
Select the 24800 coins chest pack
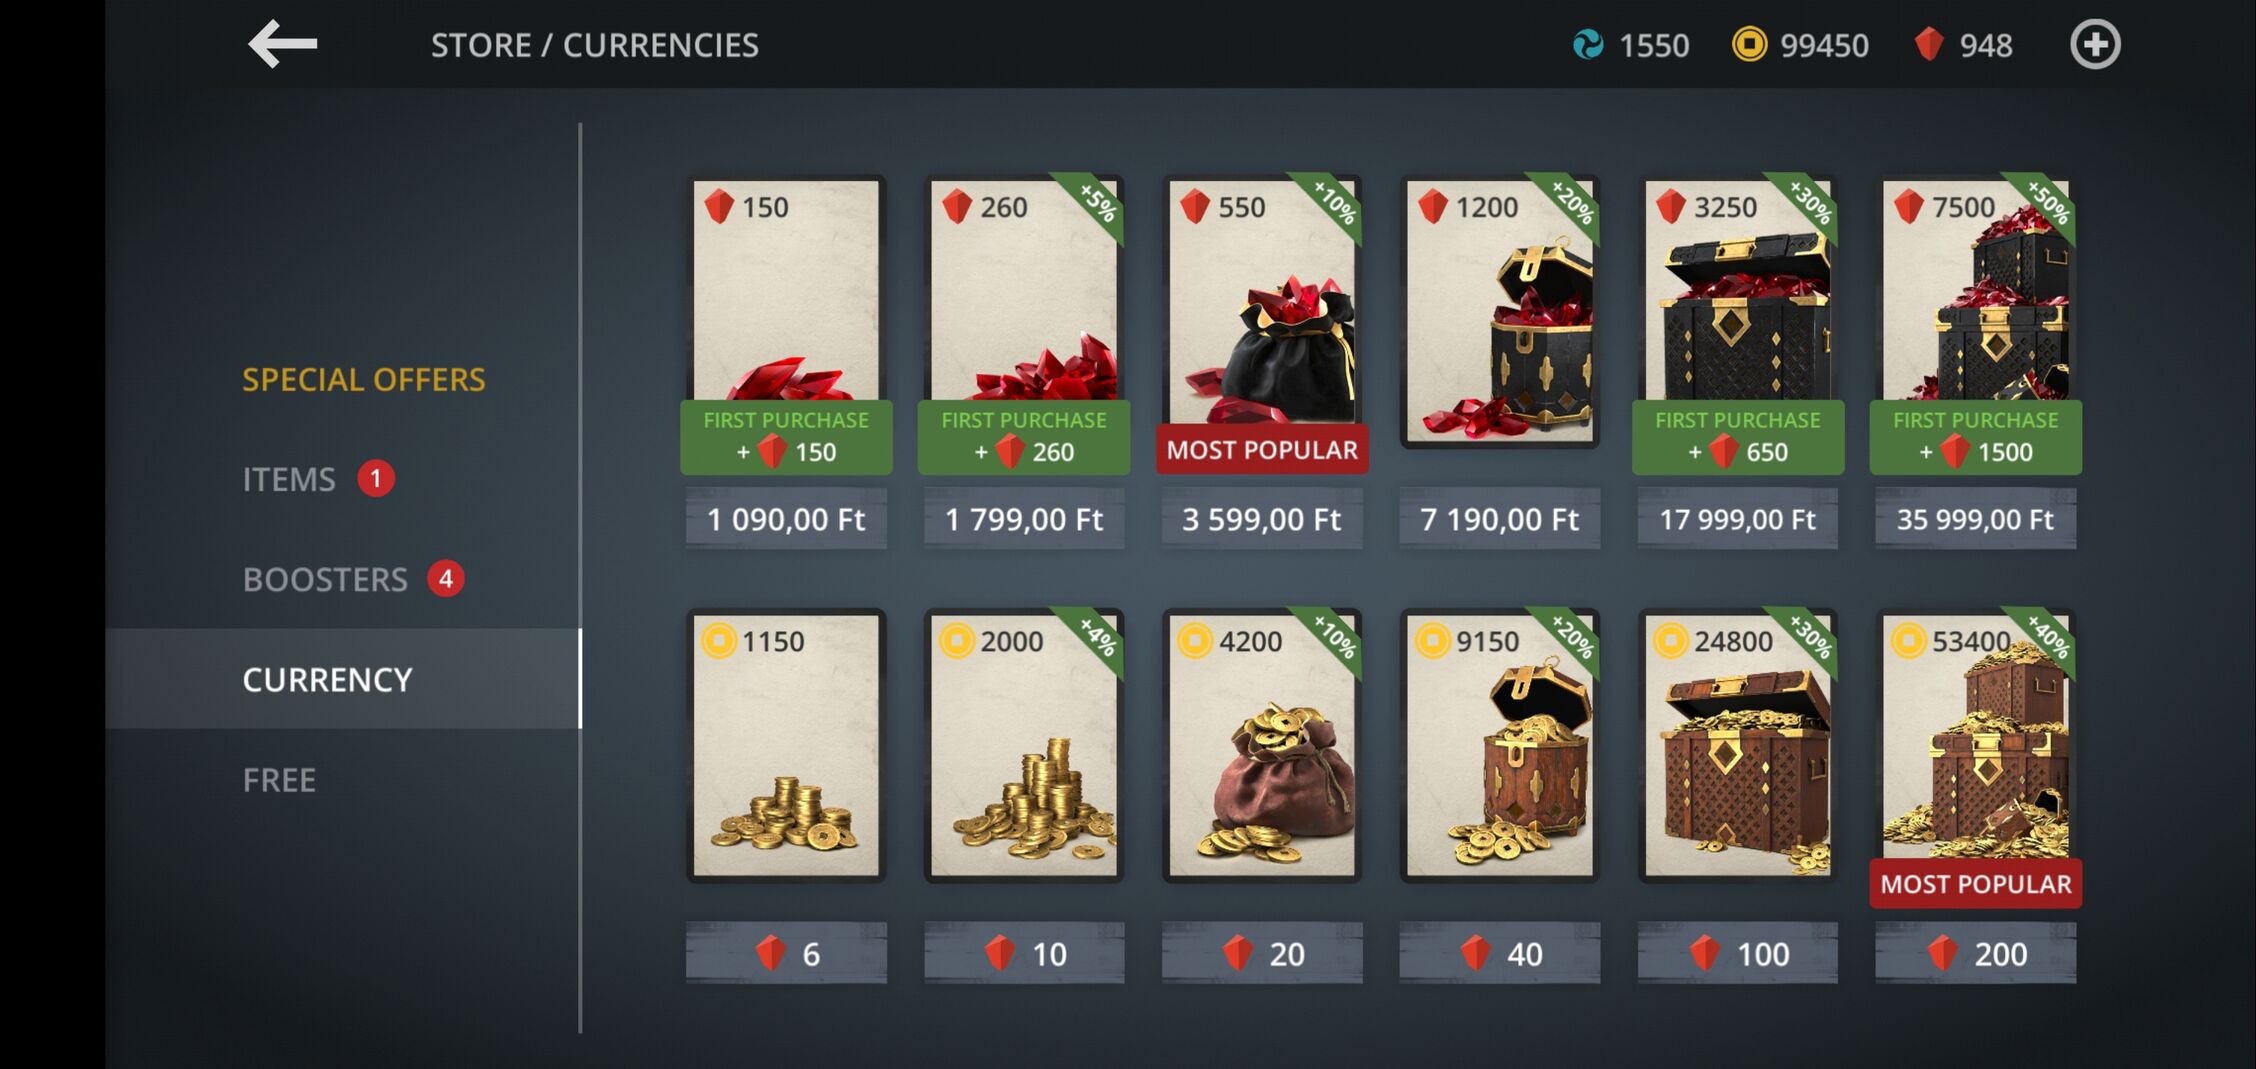pos(1737,746)
